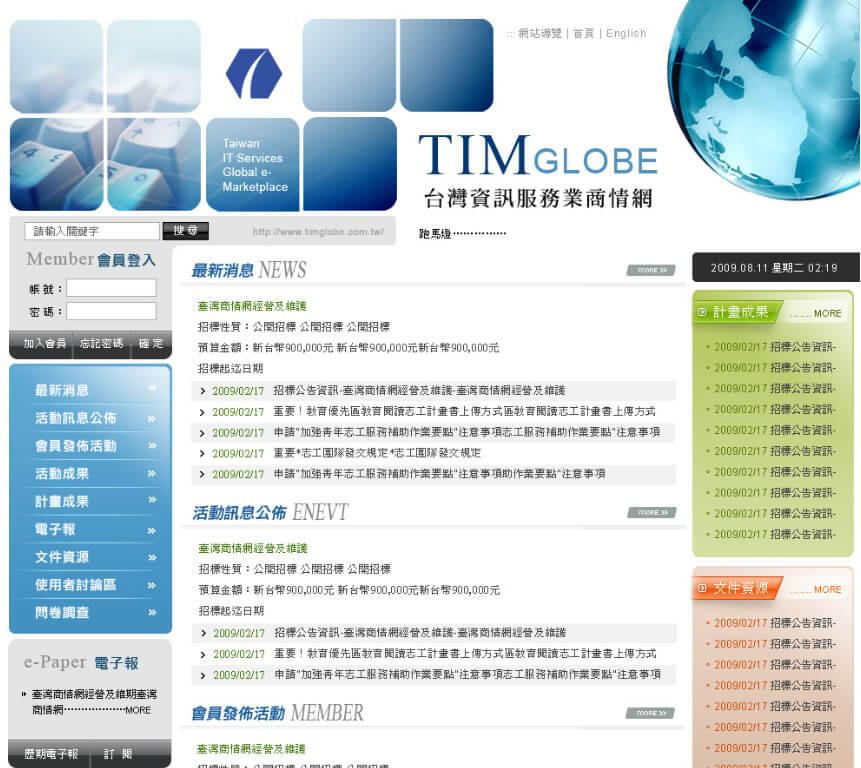Open the e-Paper MORE link

click(138, 710)
